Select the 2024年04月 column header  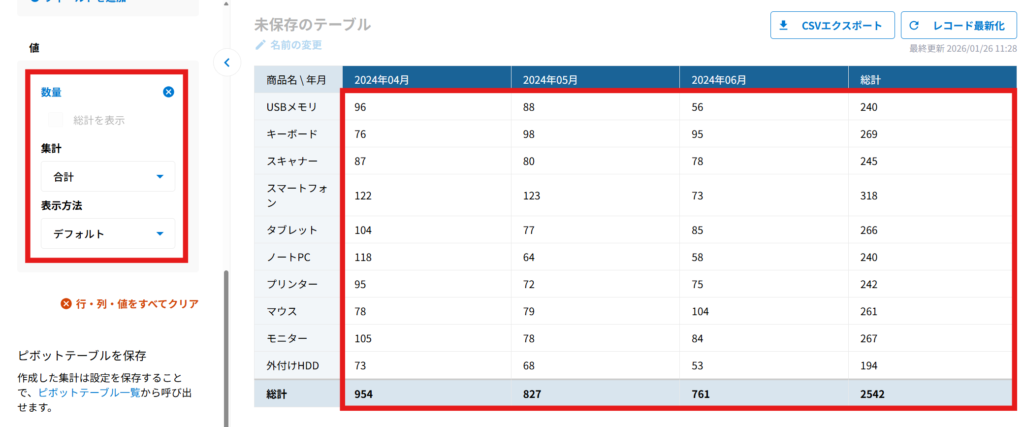coord(426,79)
